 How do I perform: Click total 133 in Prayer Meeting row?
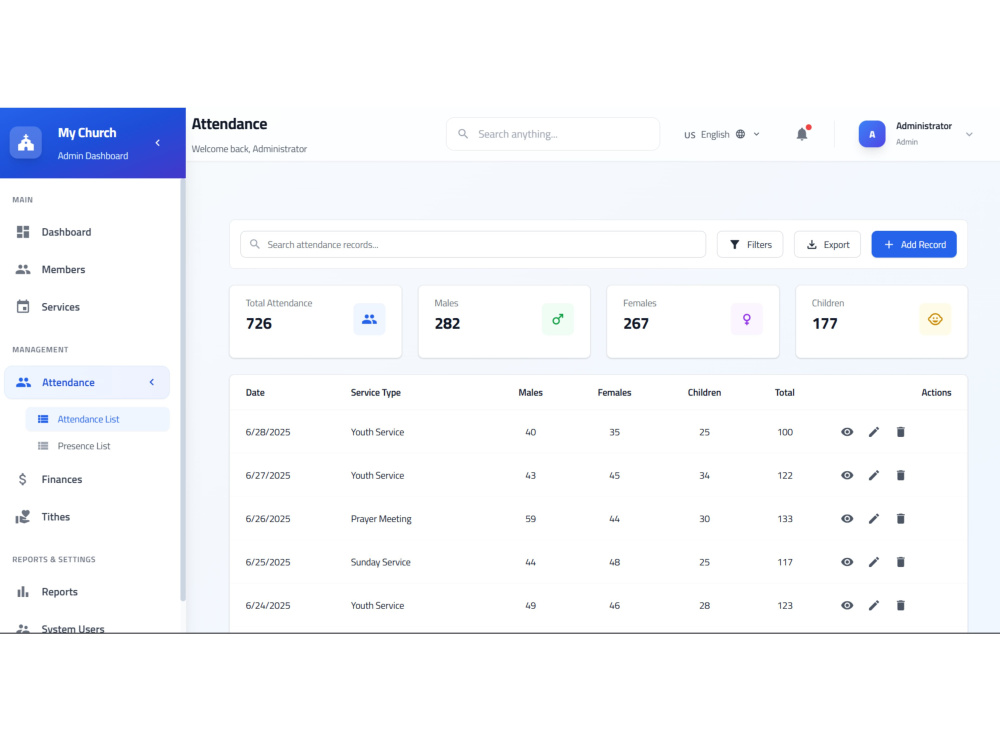[x=785, y=518]
